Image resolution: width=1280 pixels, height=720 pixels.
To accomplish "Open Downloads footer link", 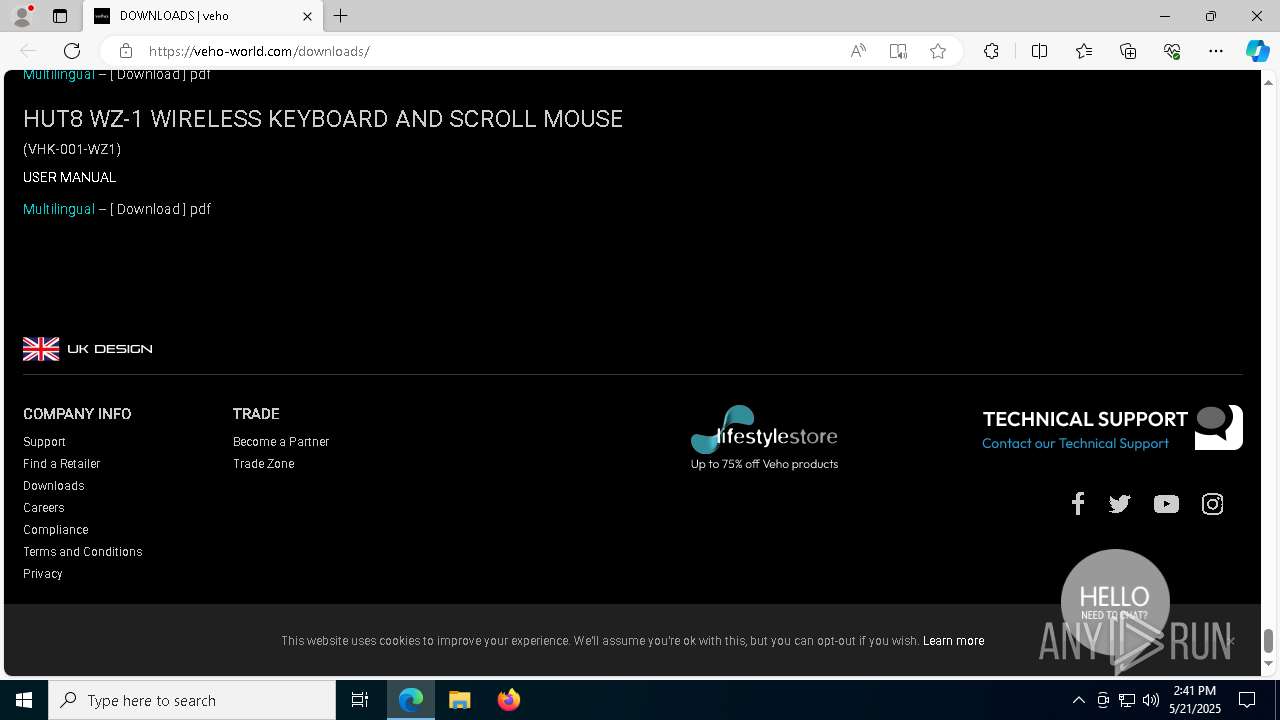I will click(x=54, y=486).
